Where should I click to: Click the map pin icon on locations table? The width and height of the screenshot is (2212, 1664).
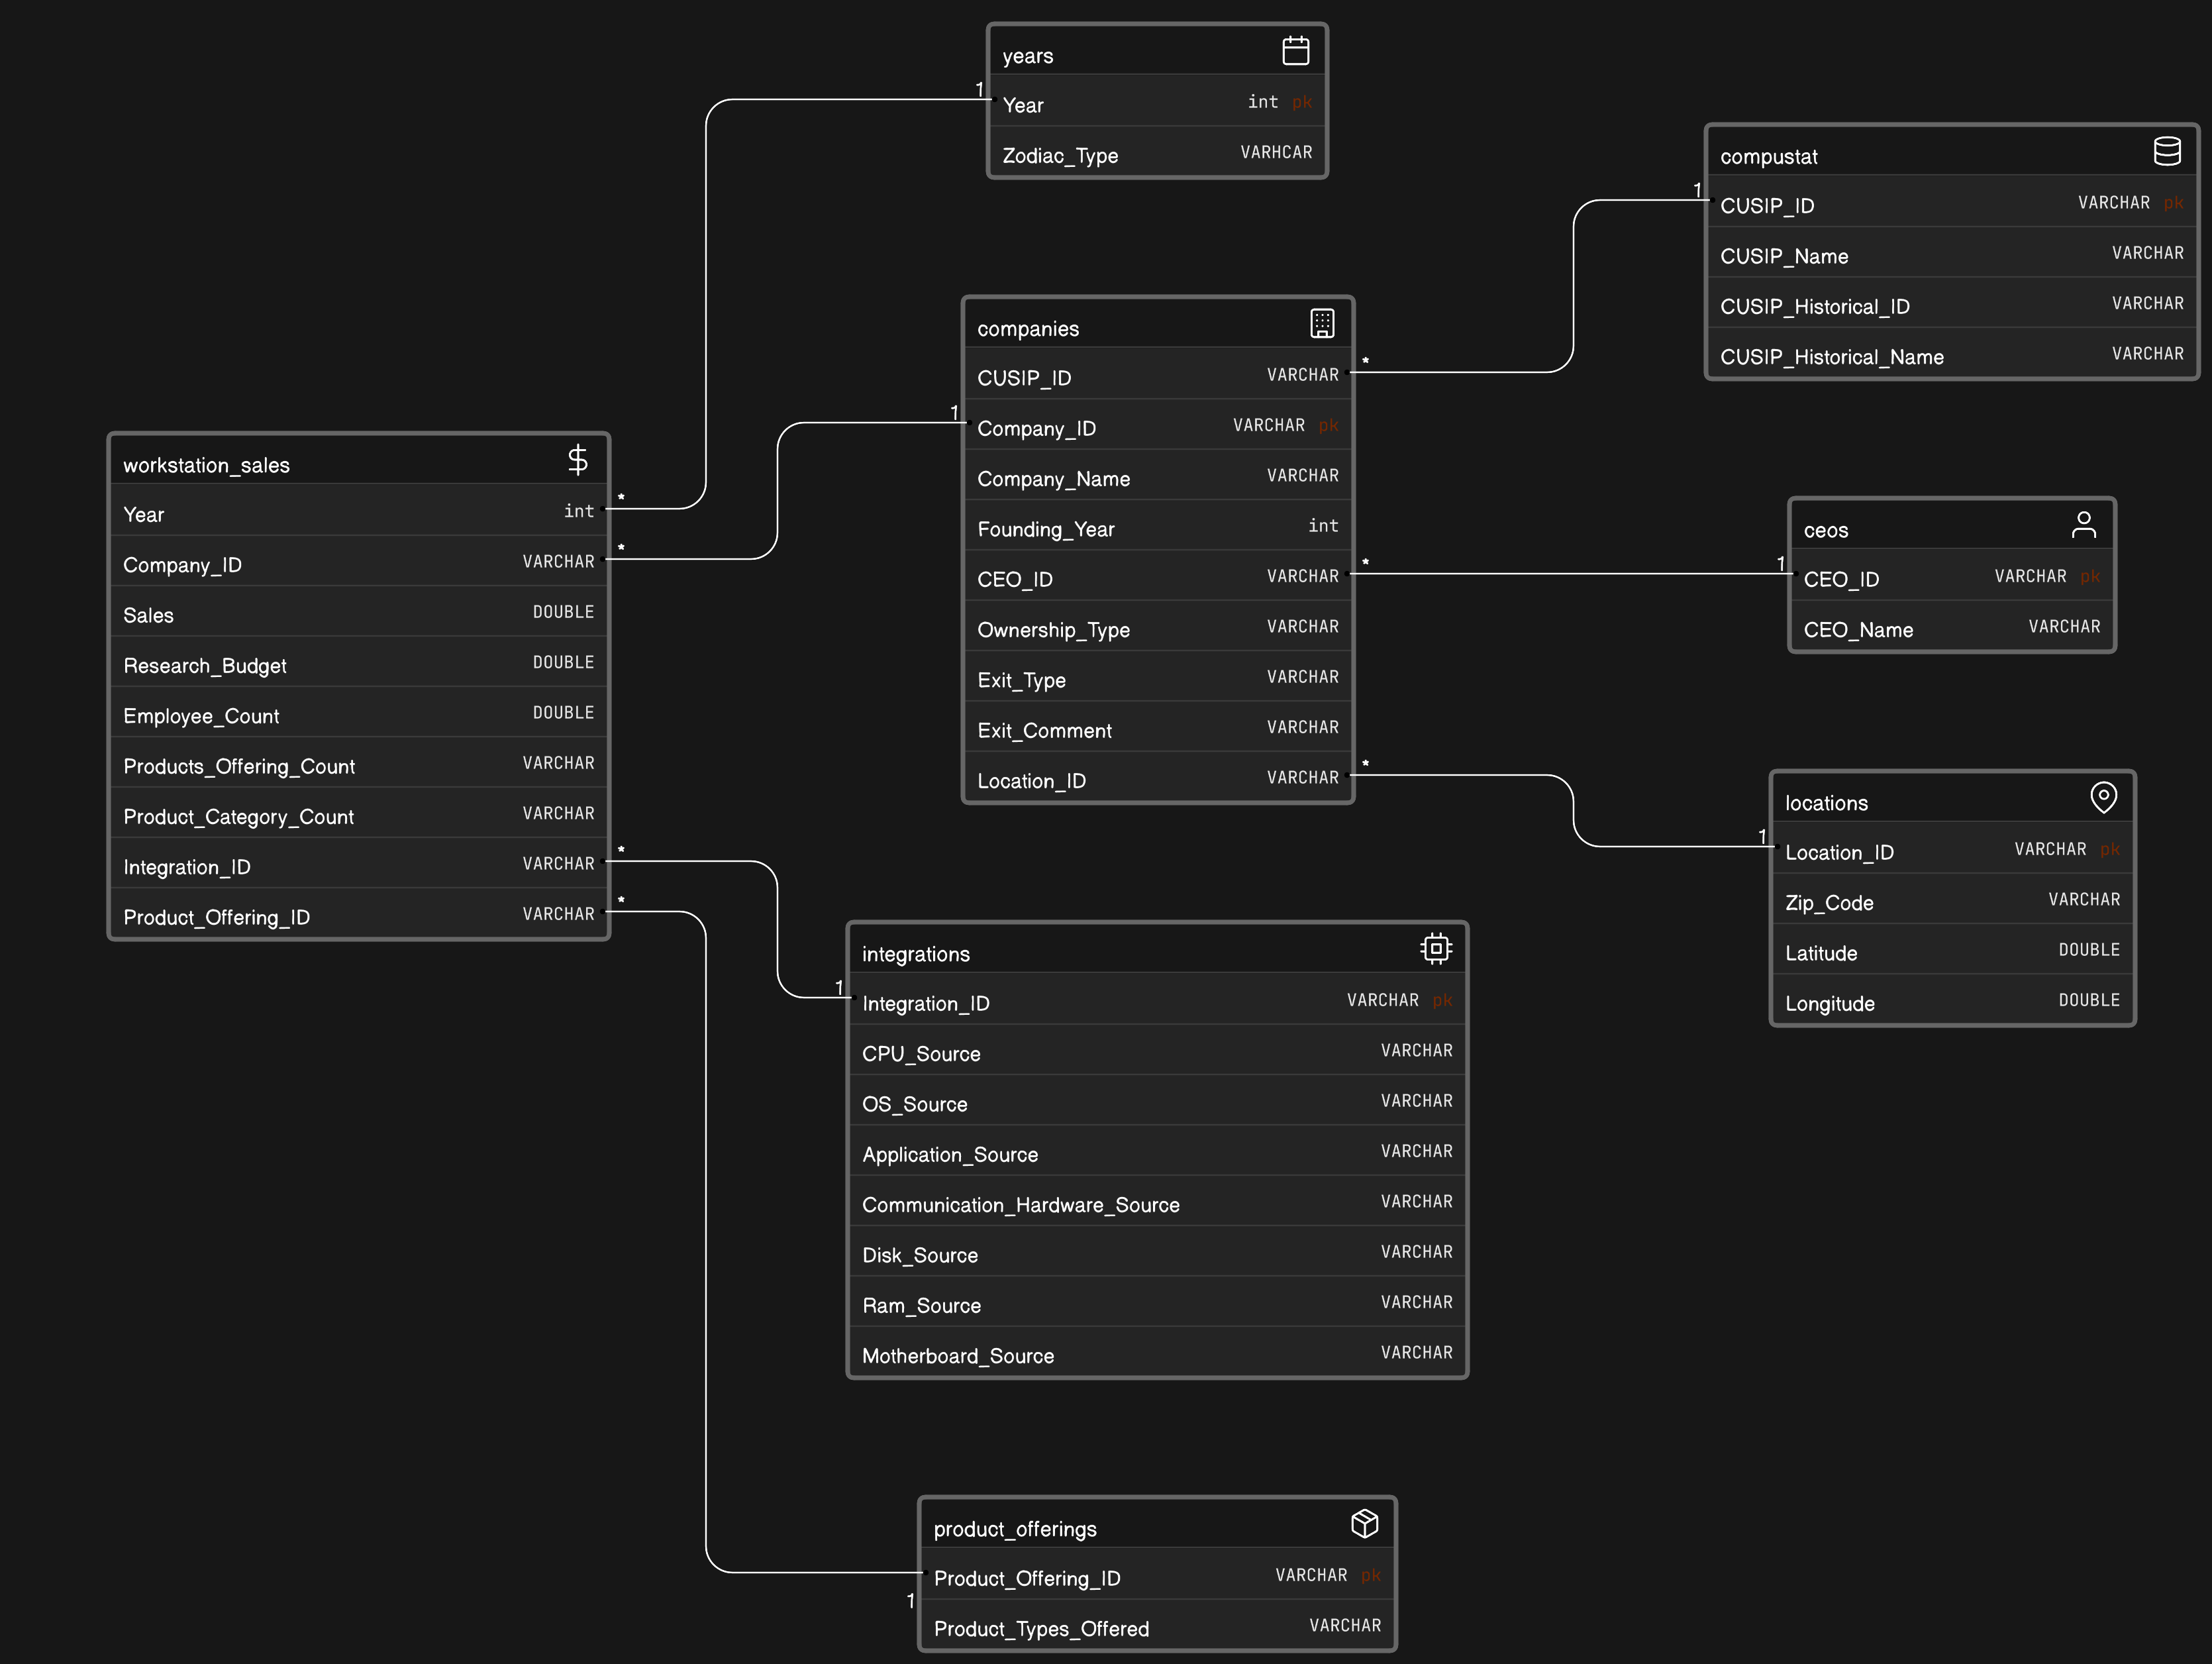tap(2103, 797)
